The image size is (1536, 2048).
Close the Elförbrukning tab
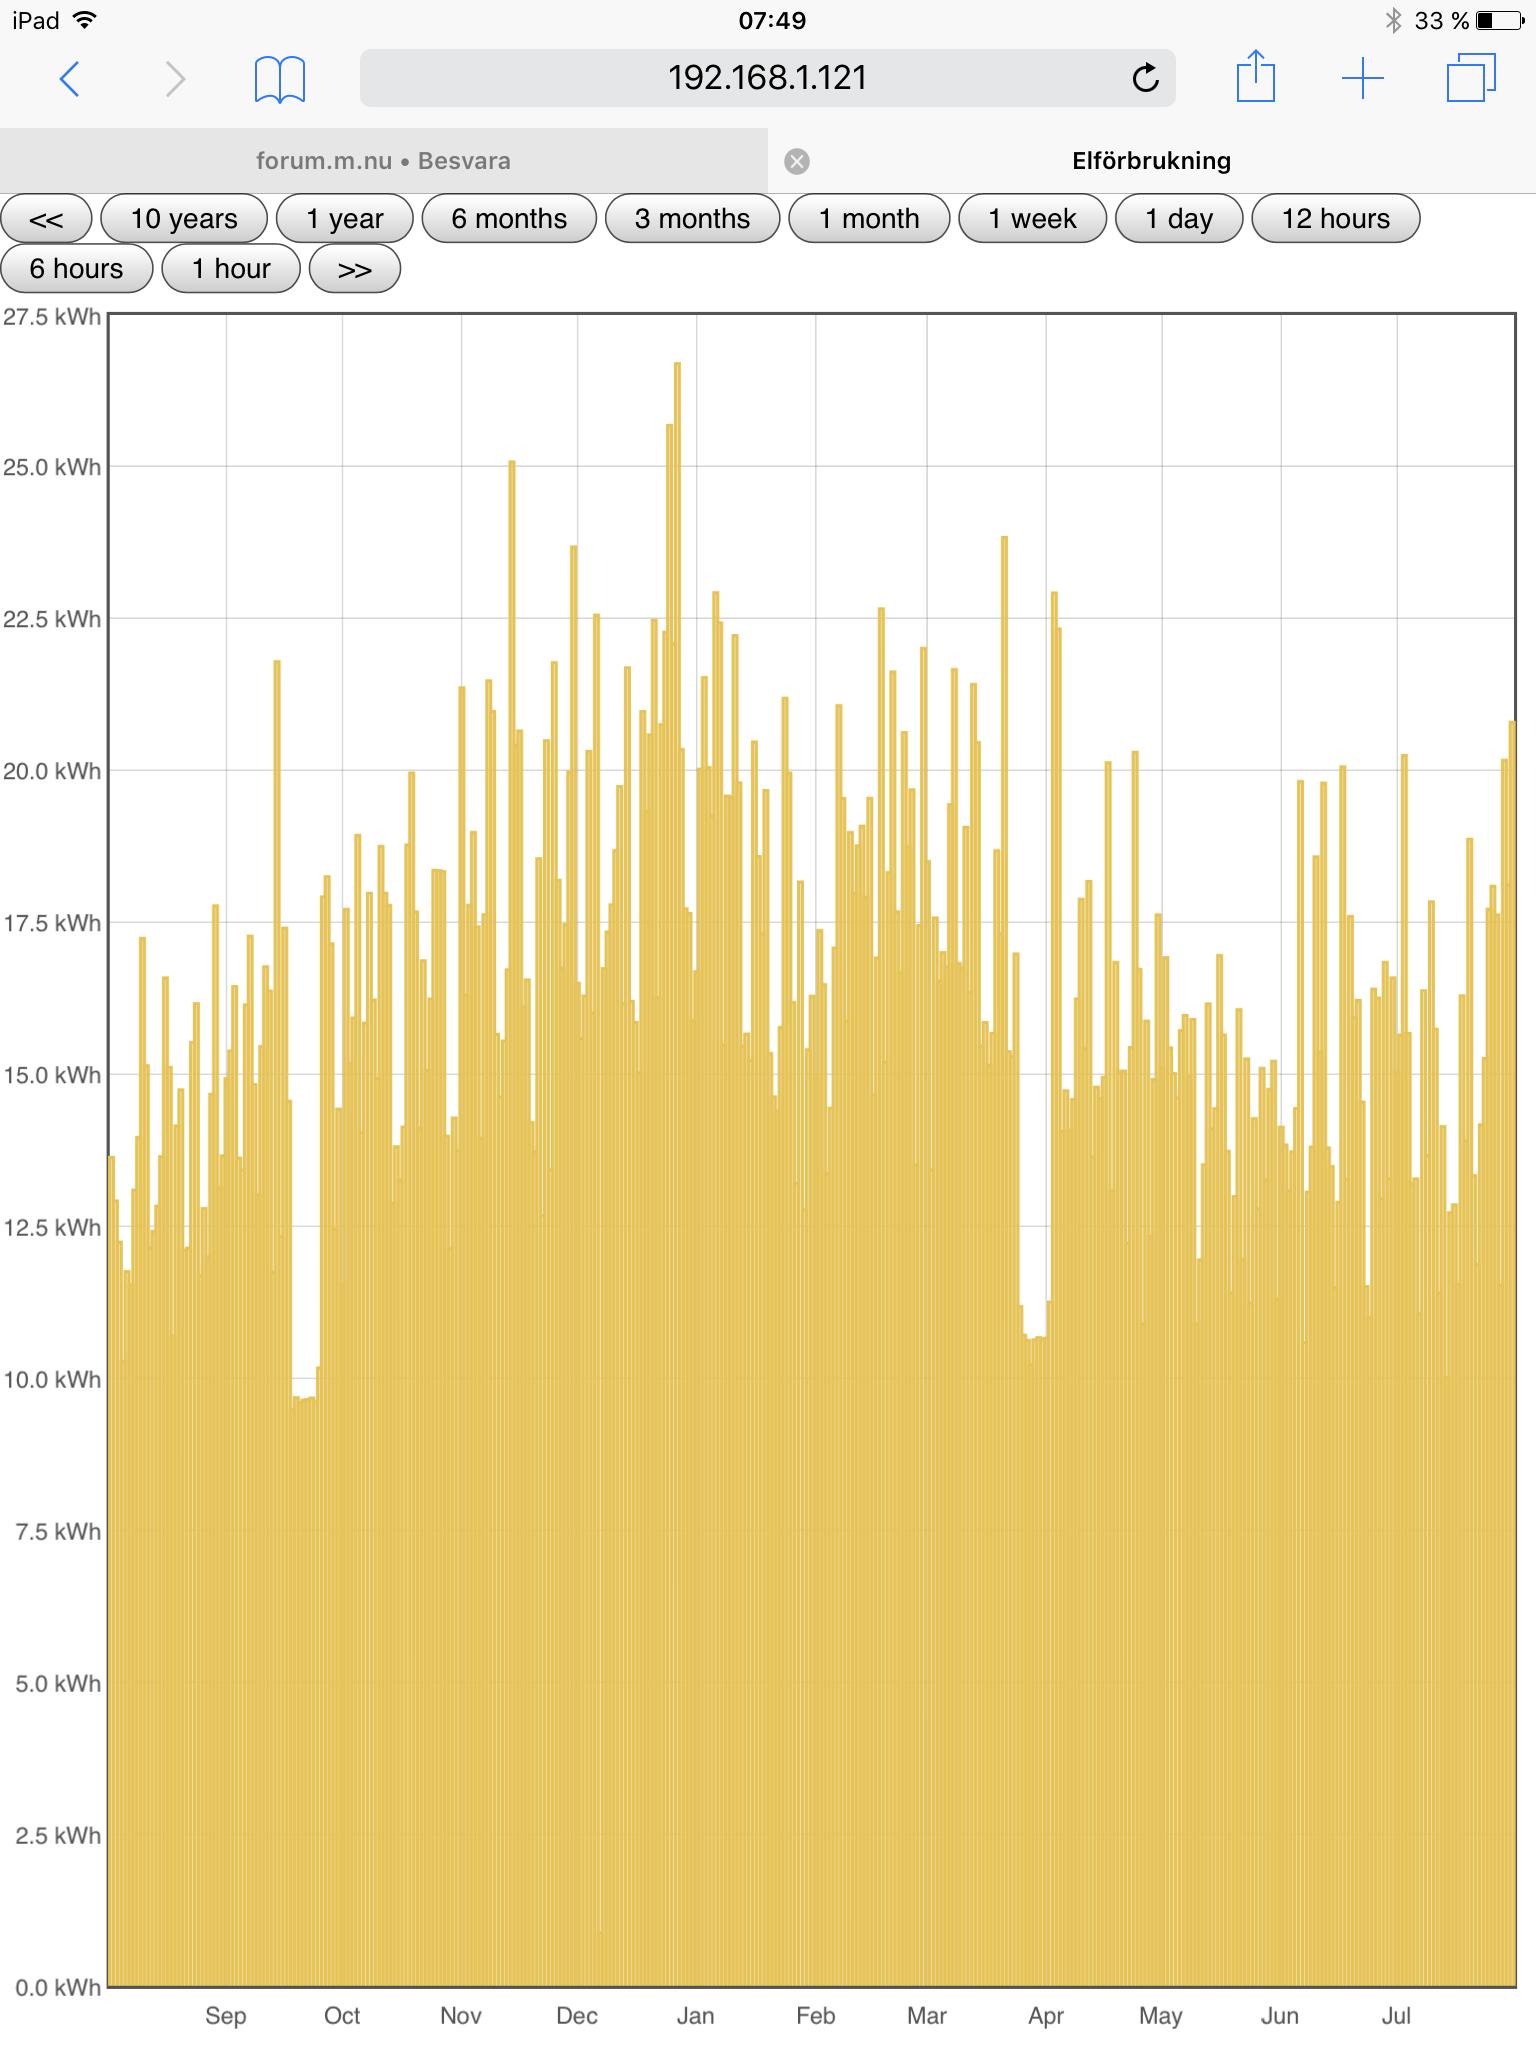pos(797,162)
